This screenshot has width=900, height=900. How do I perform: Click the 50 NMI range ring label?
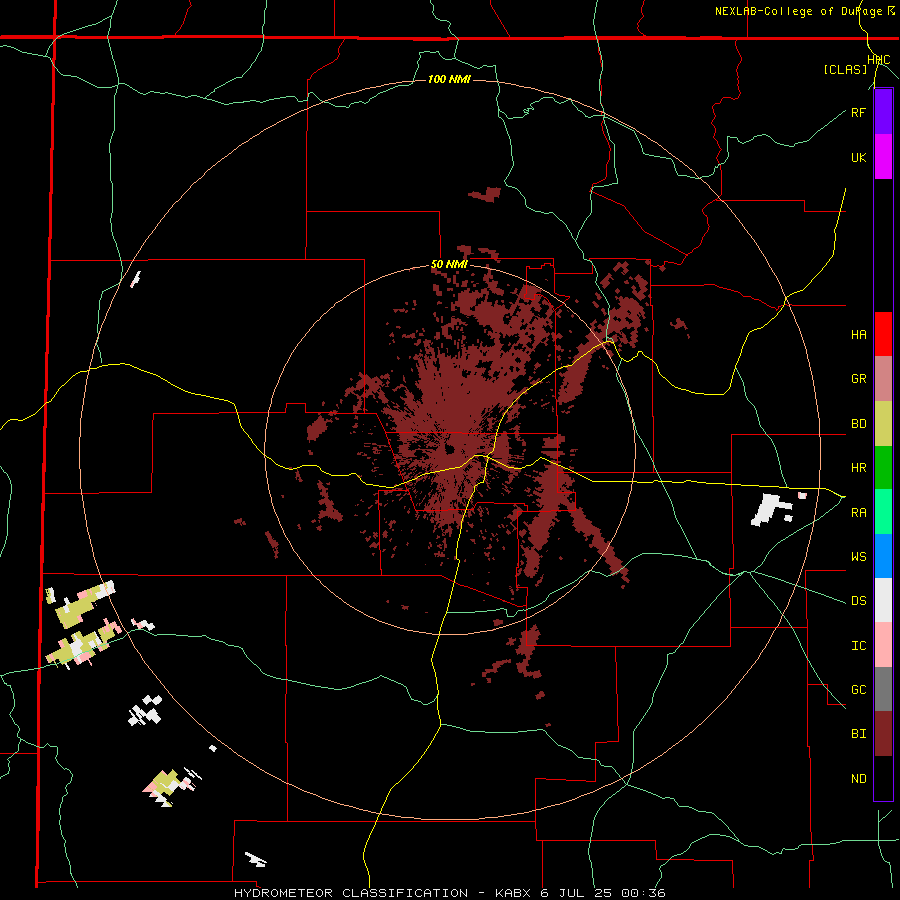coord(449,265)
